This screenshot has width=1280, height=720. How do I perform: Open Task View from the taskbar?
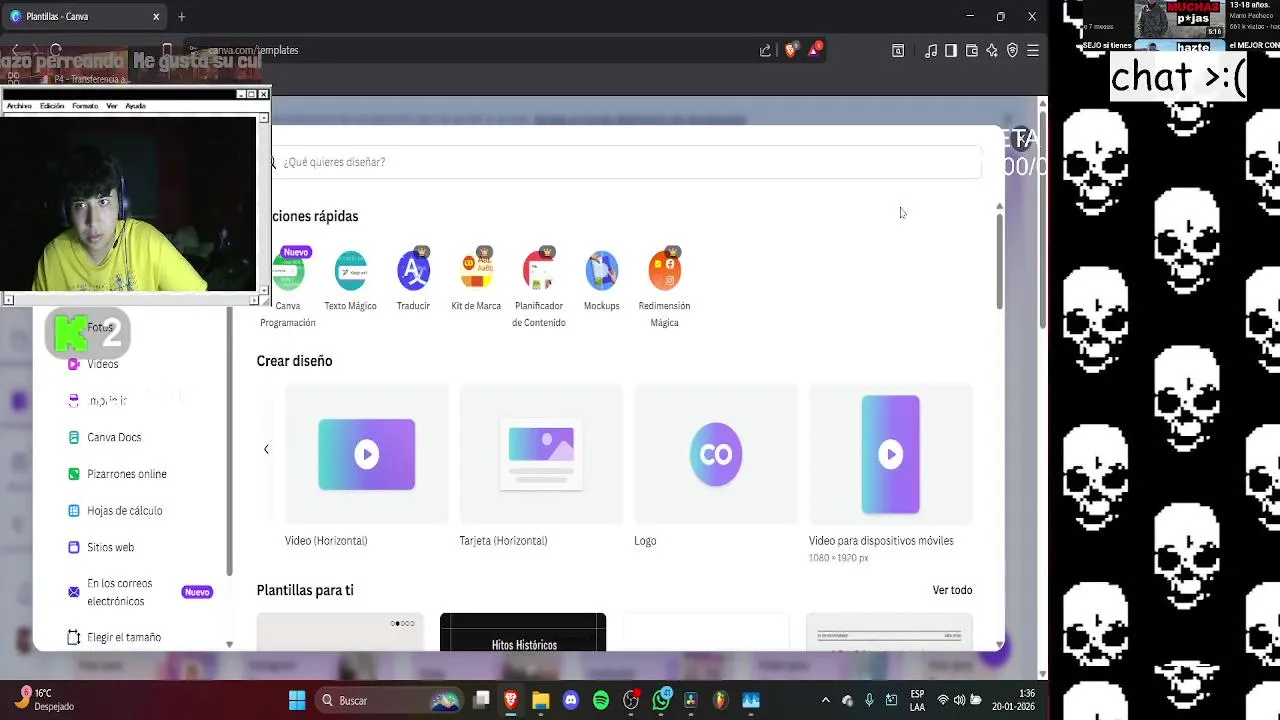coord(481,700)
